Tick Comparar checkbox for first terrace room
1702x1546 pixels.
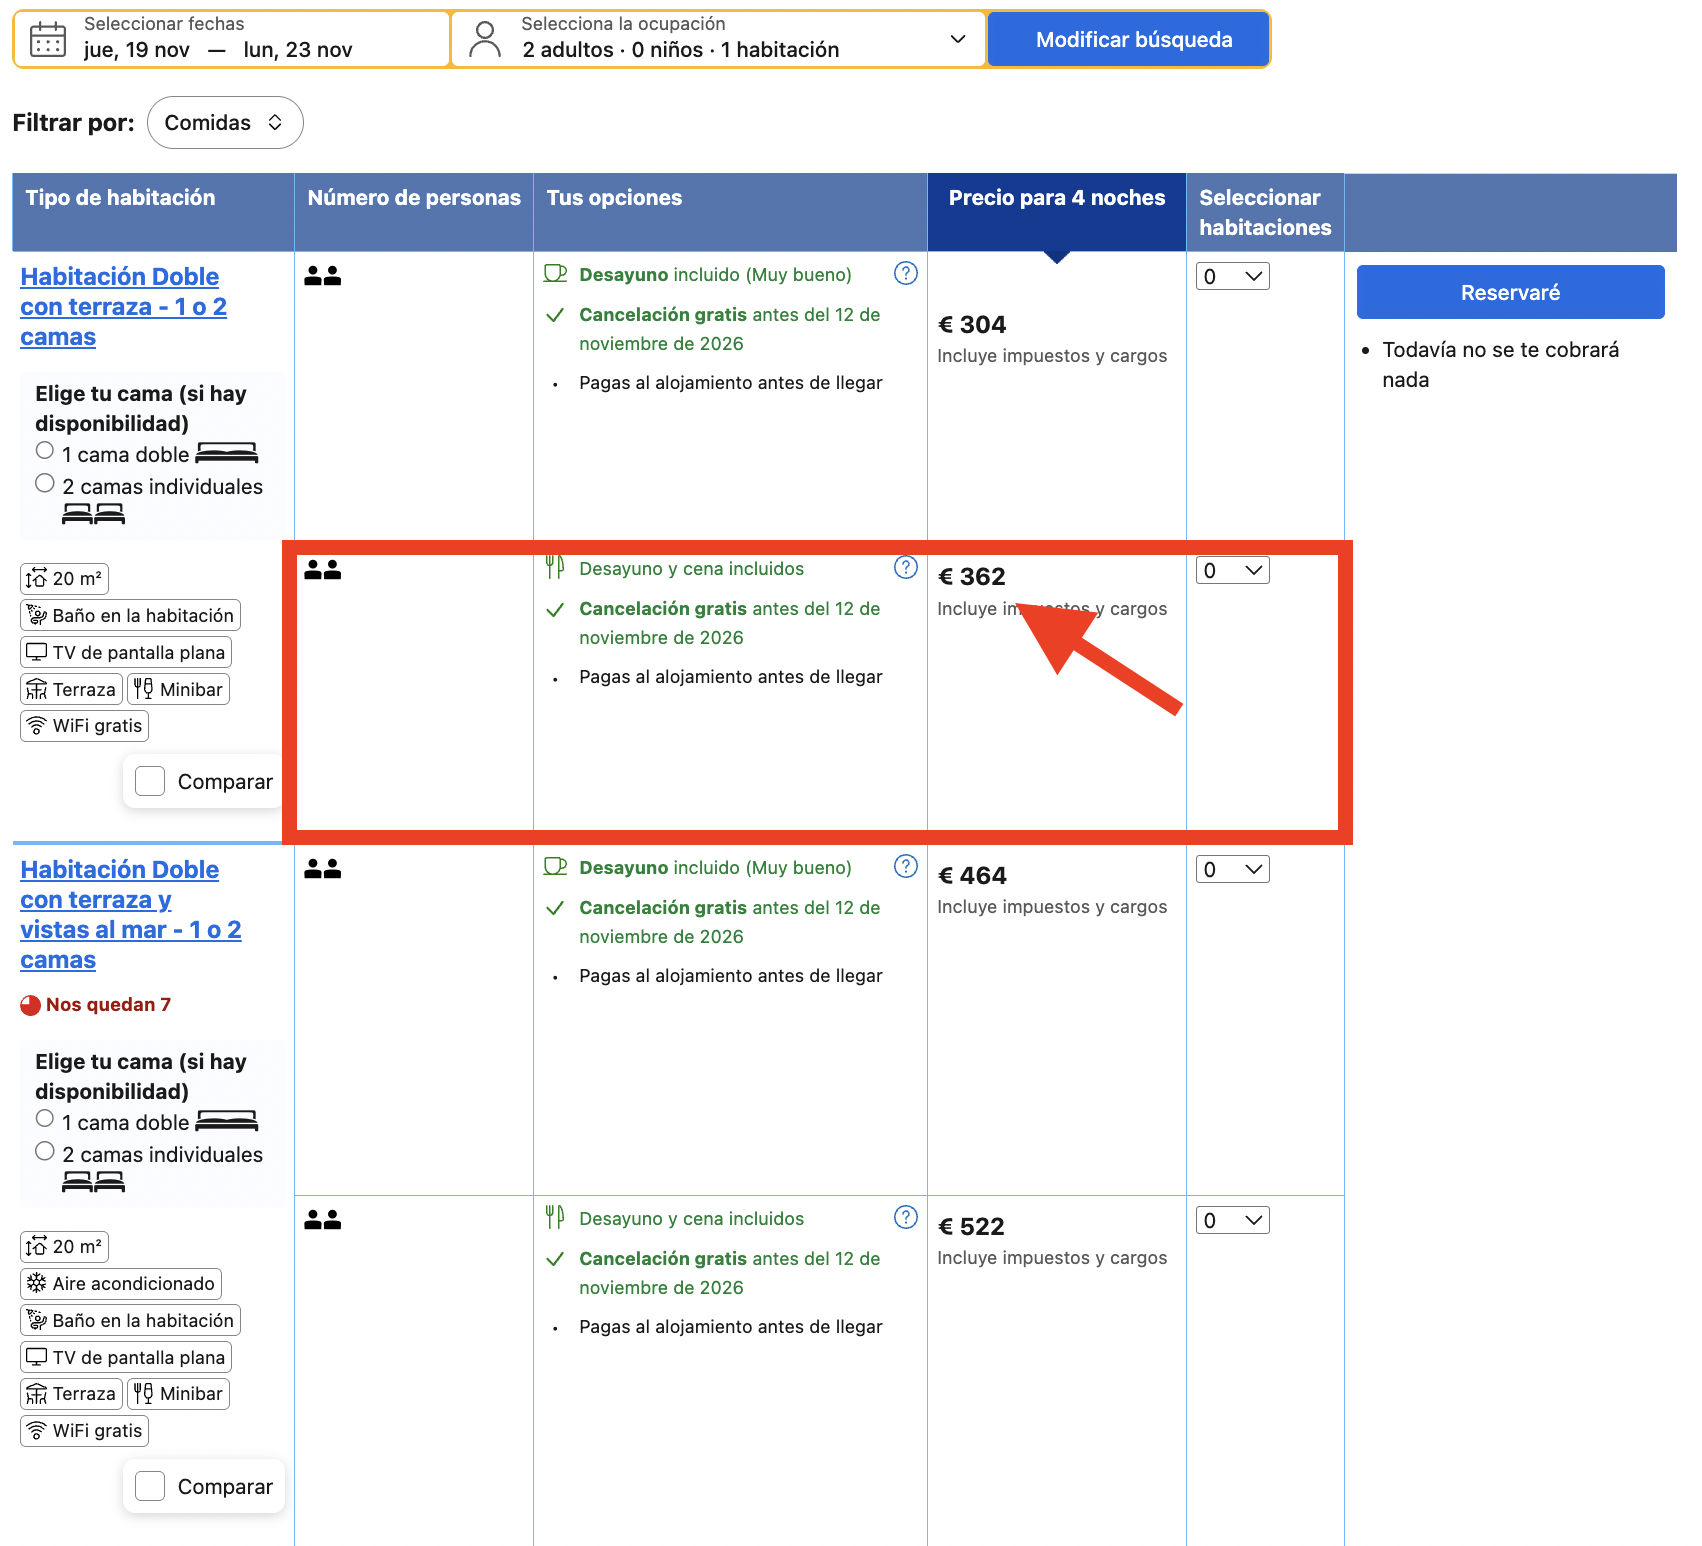coord(150,781)
